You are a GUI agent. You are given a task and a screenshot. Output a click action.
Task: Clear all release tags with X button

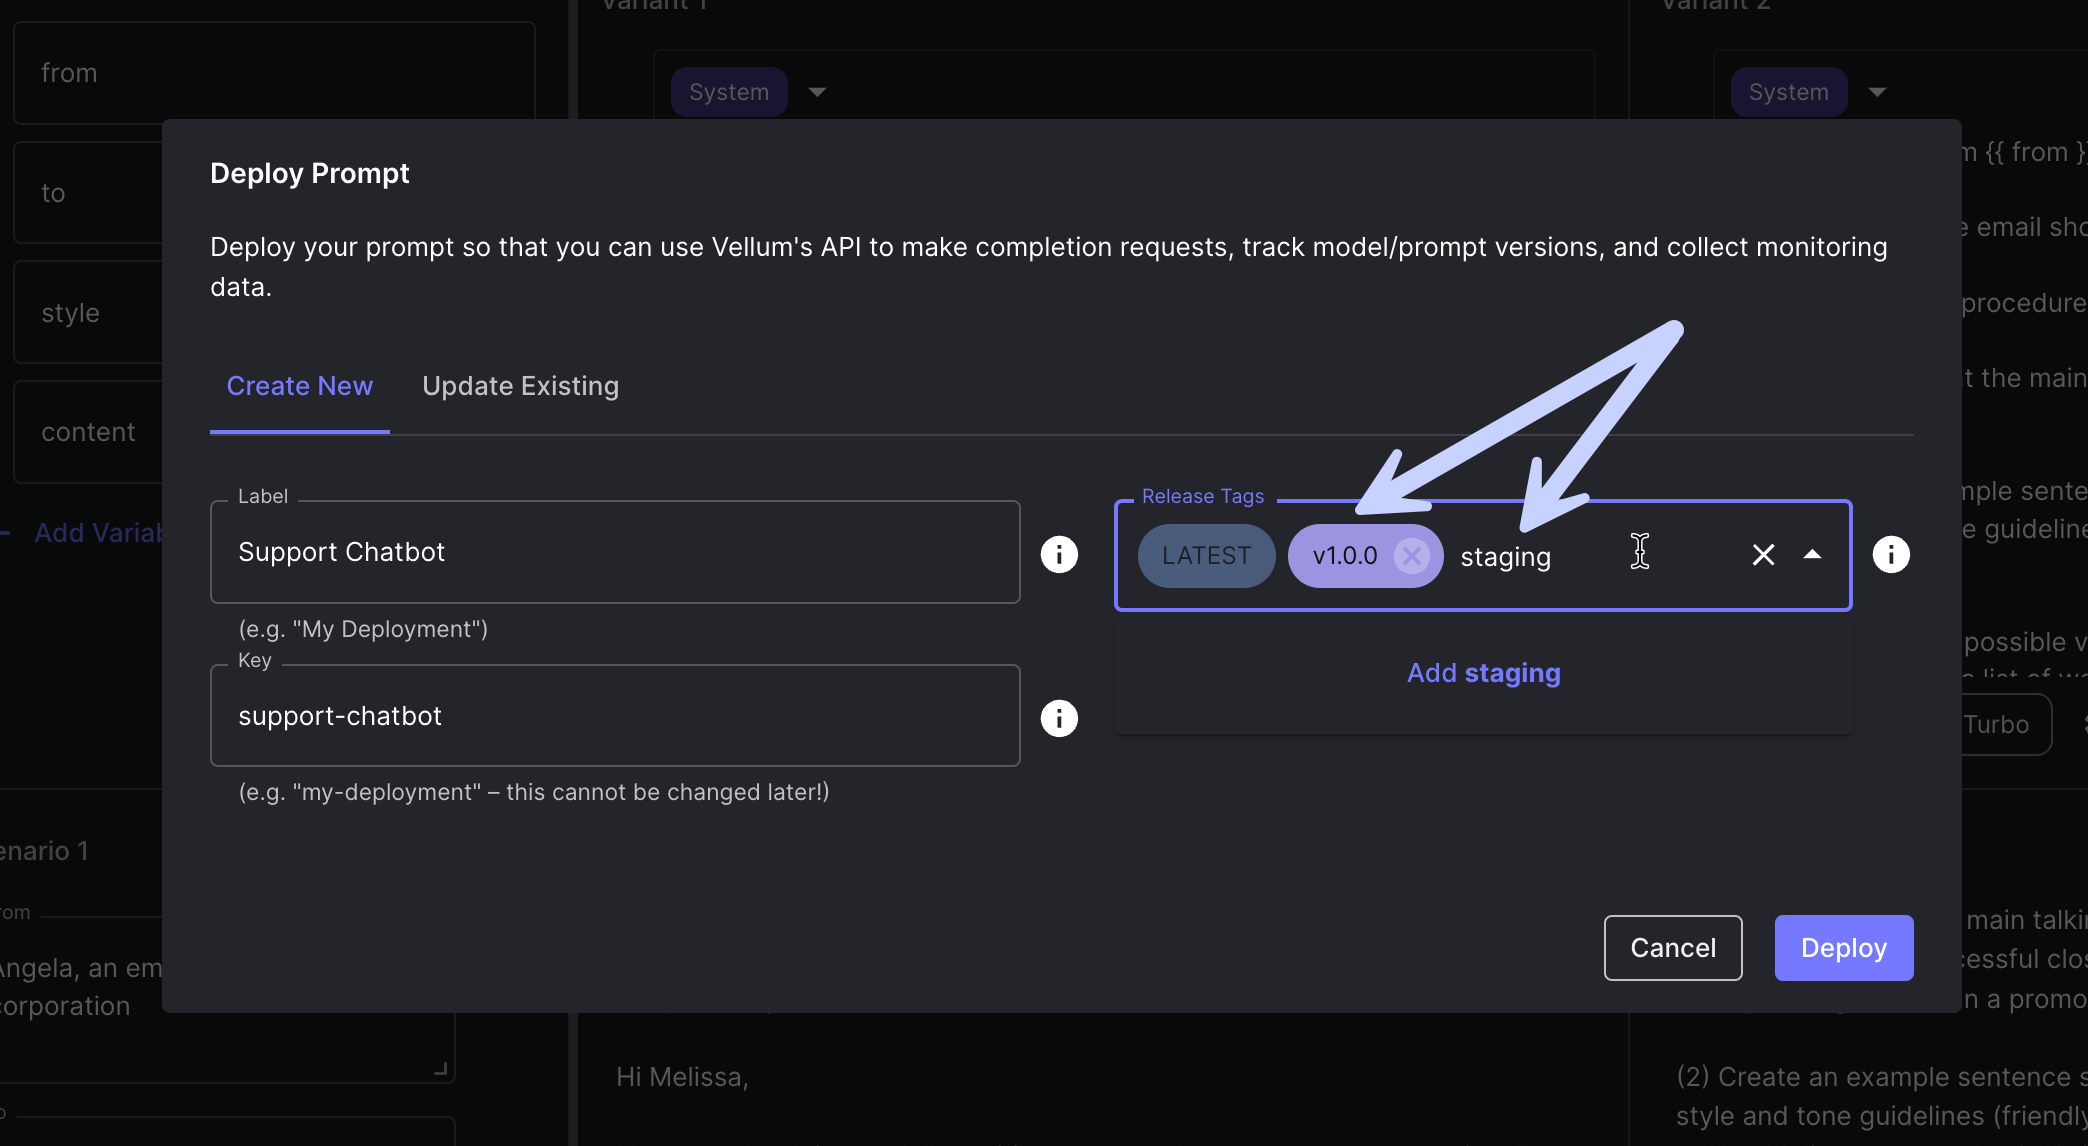[x=1764, y=555]
